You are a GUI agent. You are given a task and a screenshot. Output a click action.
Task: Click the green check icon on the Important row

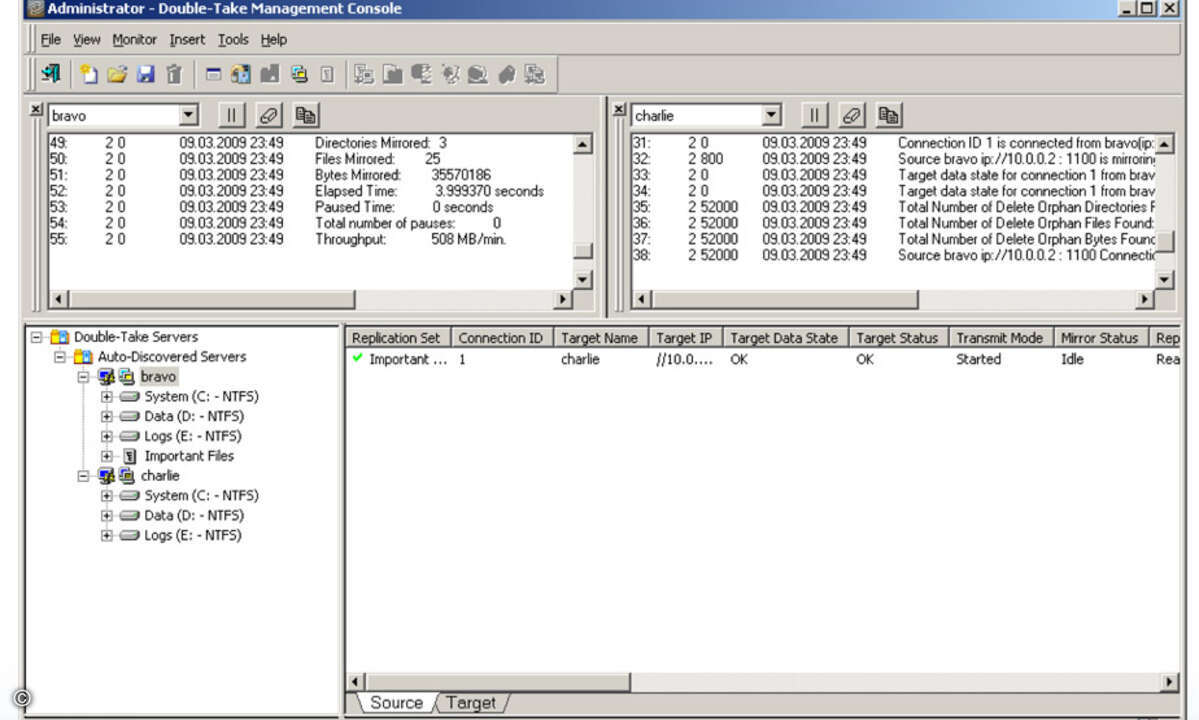click(357, 358)
